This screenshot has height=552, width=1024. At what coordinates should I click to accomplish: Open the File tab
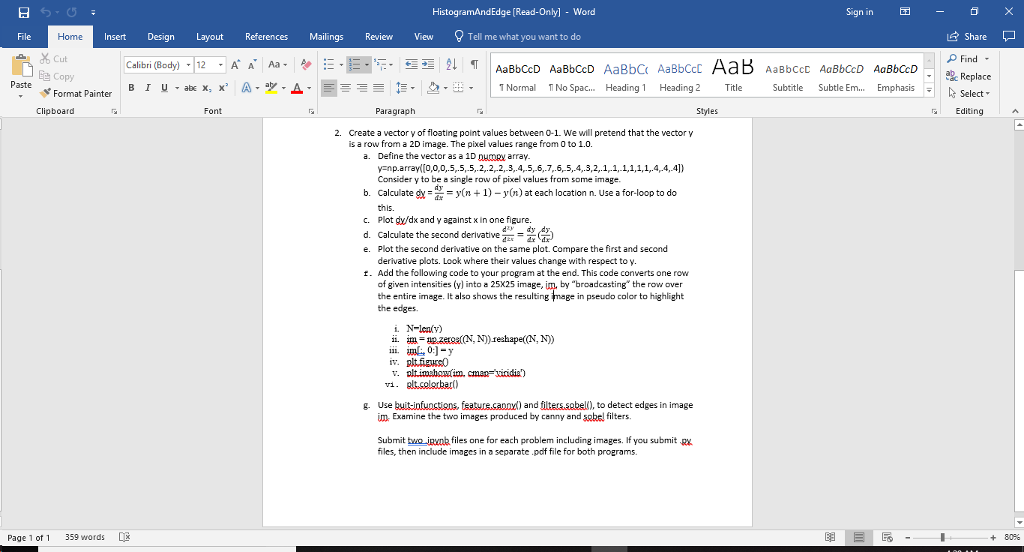click(24, 37)
